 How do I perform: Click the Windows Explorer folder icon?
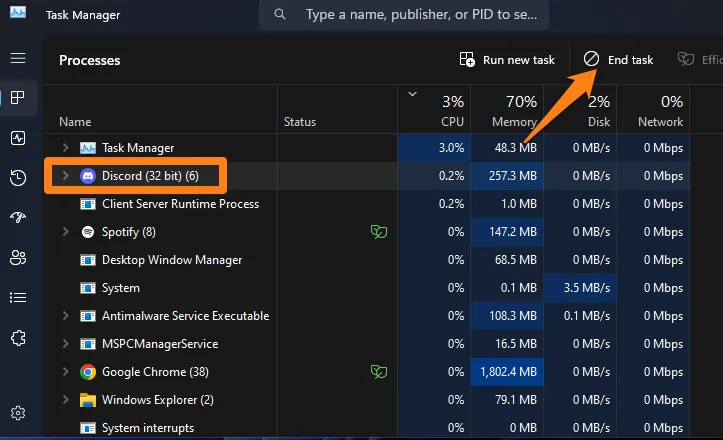tap(88, 400)
